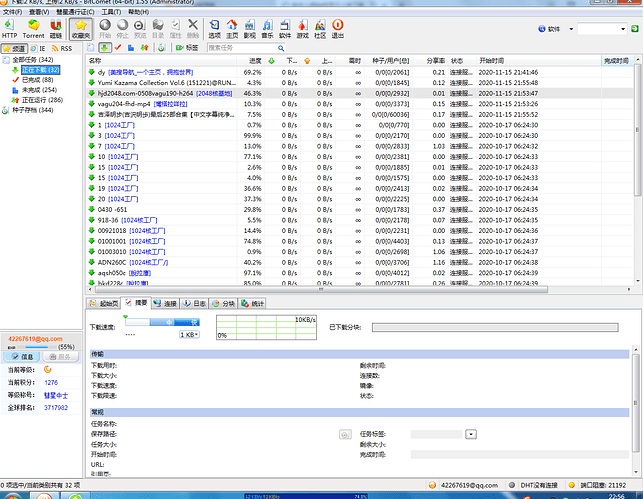
Task: Switch to the 频道 channel tab
Action: tap(14, 48)
